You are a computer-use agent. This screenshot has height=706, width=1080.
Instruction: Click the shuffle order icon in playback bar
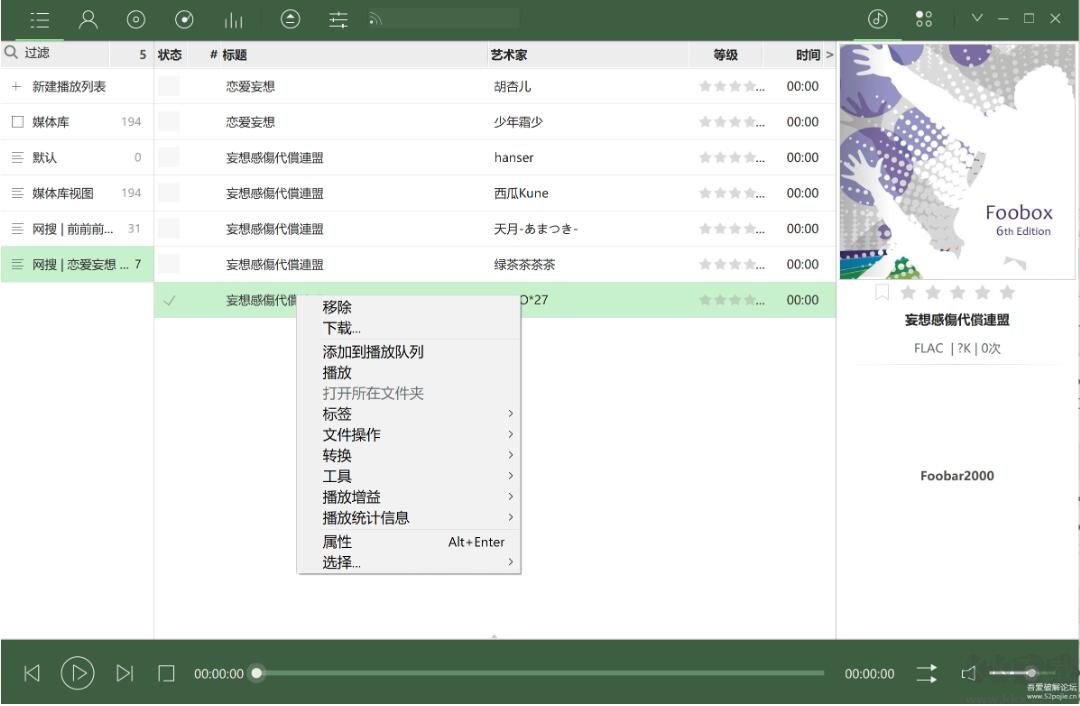tap(925, 673)
